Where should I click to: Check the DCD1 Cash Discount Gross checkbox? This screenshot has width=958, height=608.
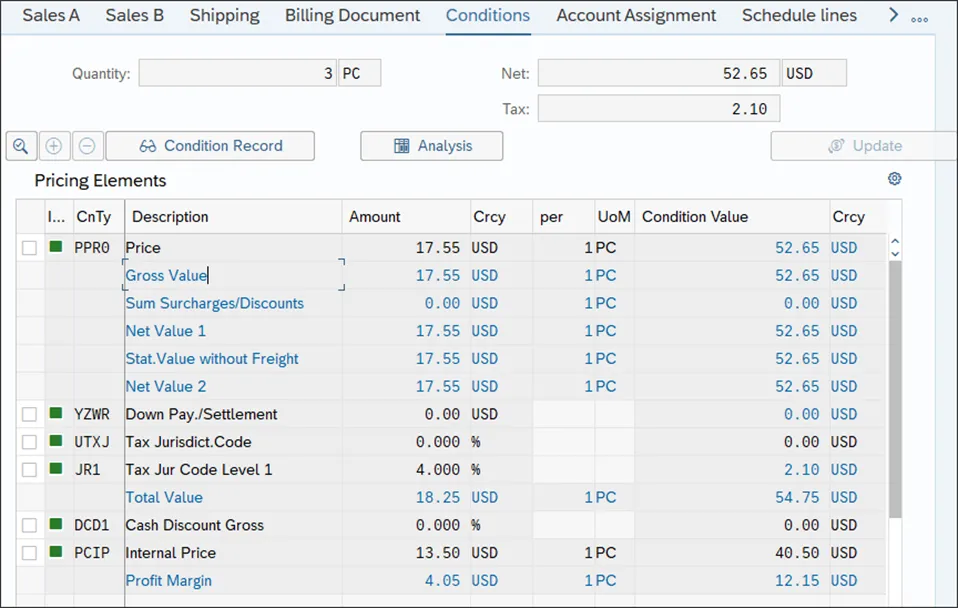(x=30, y=525)
